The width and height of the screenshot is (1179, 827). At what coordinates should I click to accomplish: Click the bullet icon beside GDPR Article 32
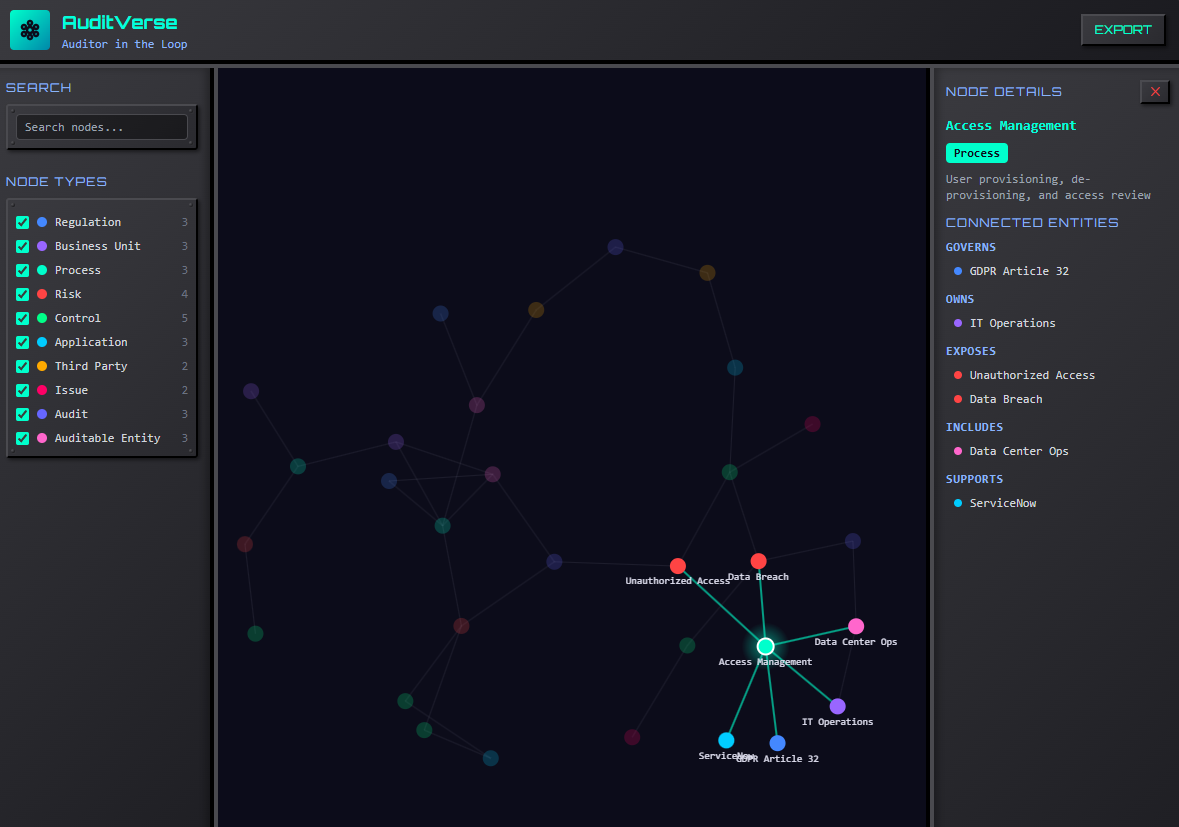[x=957, y=271]
